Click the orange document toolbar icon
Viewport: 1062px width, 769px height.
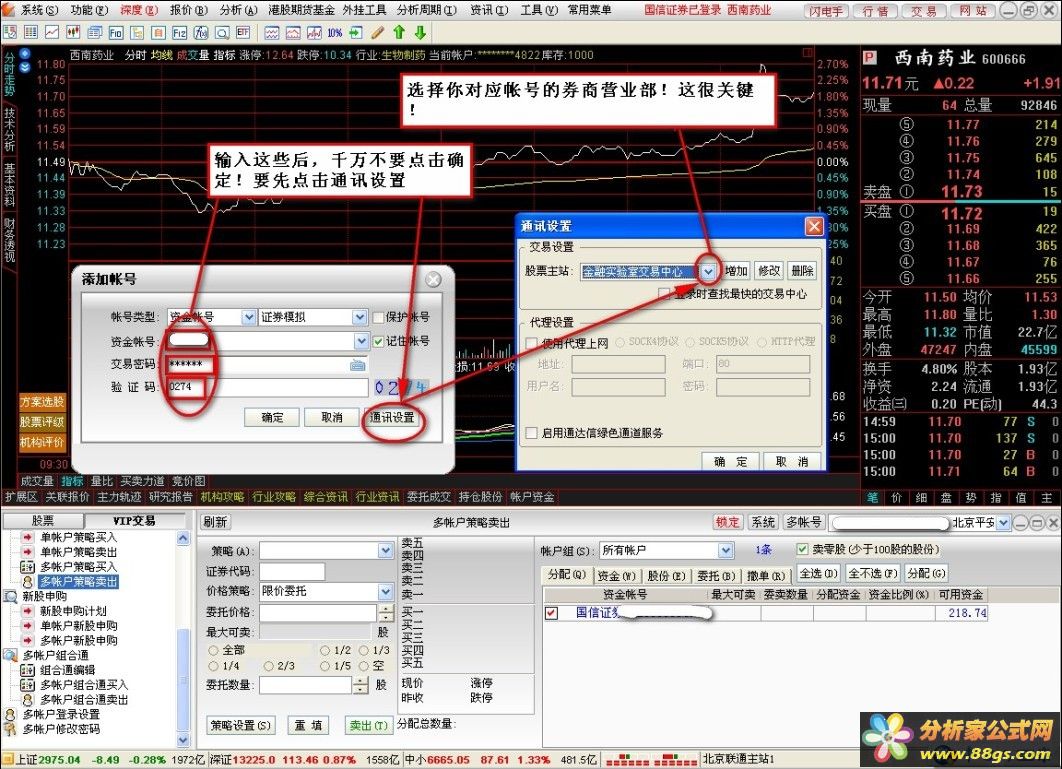[158, 32]
